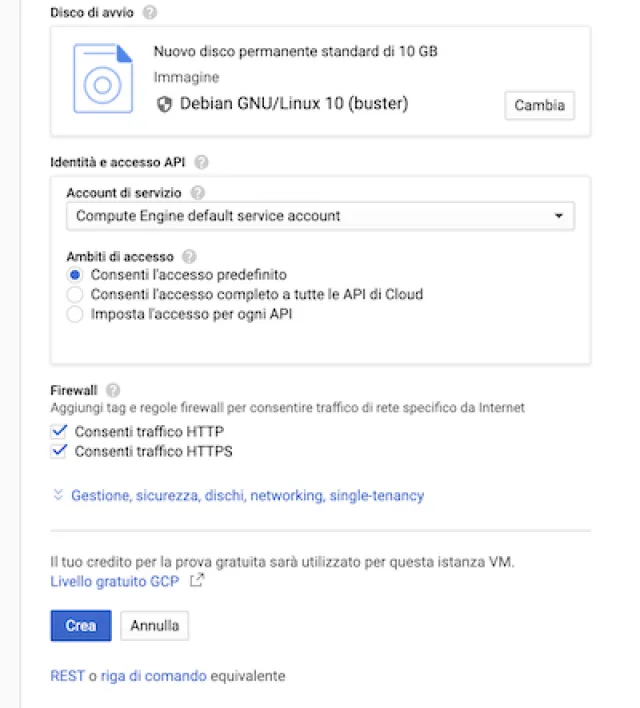Screen dimensions: 640x708
Task: Click the Annulla button
Action: tap(154, 626)
